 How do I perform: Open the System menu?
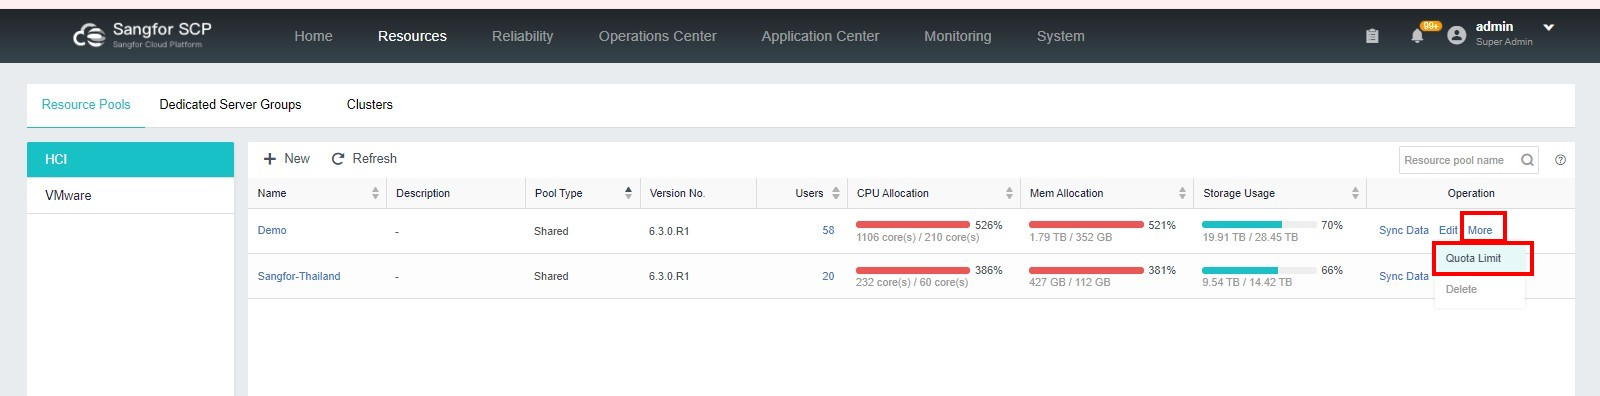pyautogui.click(x=1060, y=36)
